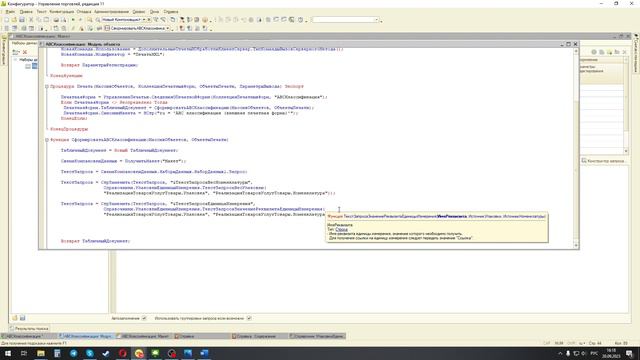
Task: Open the Администрирование menu
Action: click(x=111, y=12)
